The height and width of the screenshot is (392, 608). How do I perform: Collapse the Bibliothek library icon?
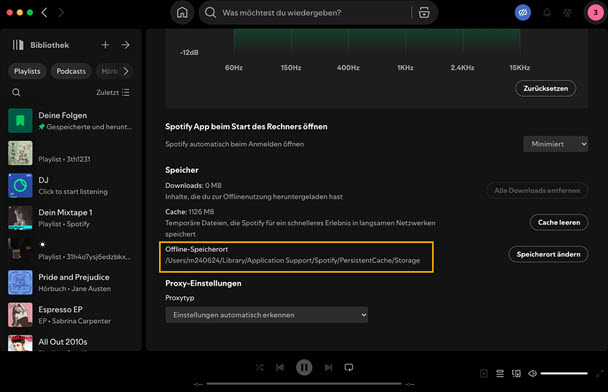tap(18, 45)
